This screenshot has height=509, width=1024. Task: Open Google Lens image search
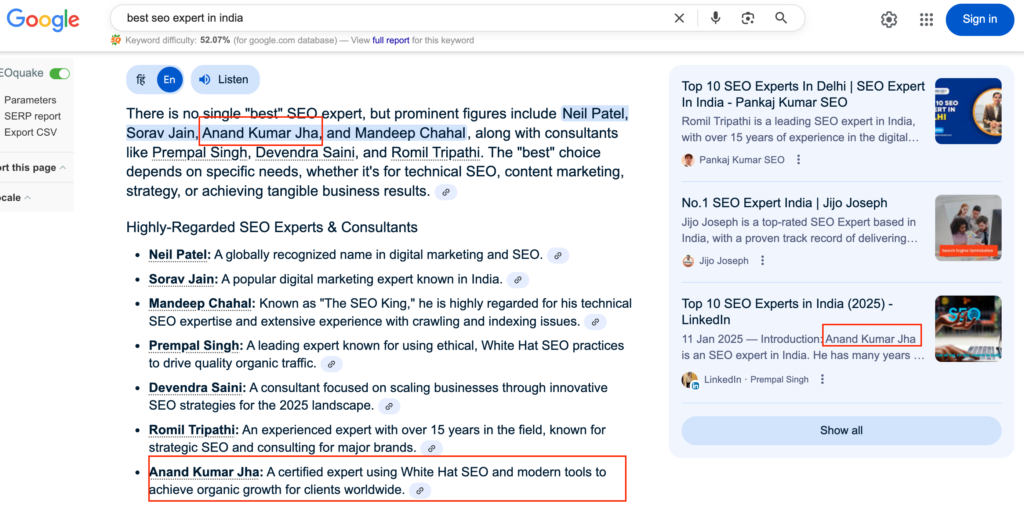(748, 18)
